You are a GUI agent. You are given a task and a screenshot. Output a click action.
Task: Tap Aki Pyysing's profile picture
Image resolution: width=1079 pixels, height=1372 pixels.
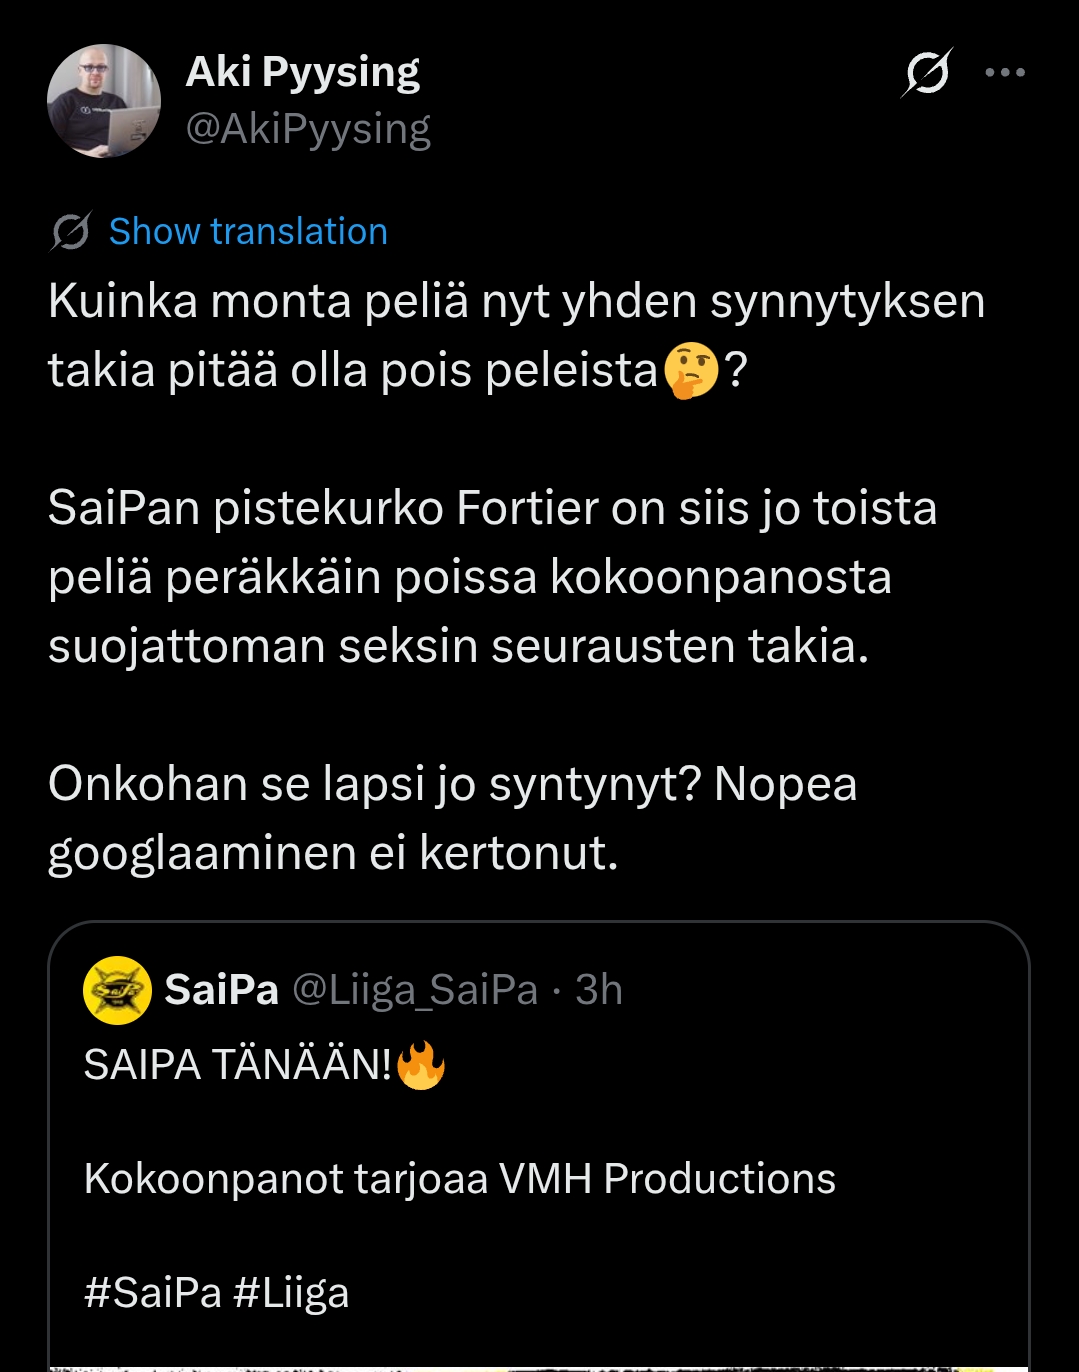click(104, 101)
